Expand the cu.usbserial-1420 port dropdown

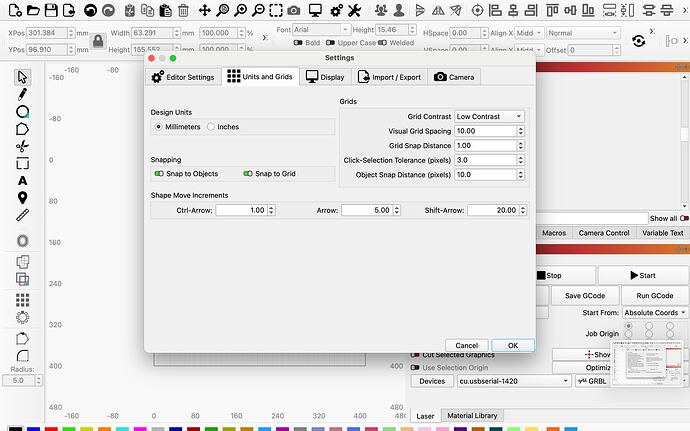pos(512,380)
